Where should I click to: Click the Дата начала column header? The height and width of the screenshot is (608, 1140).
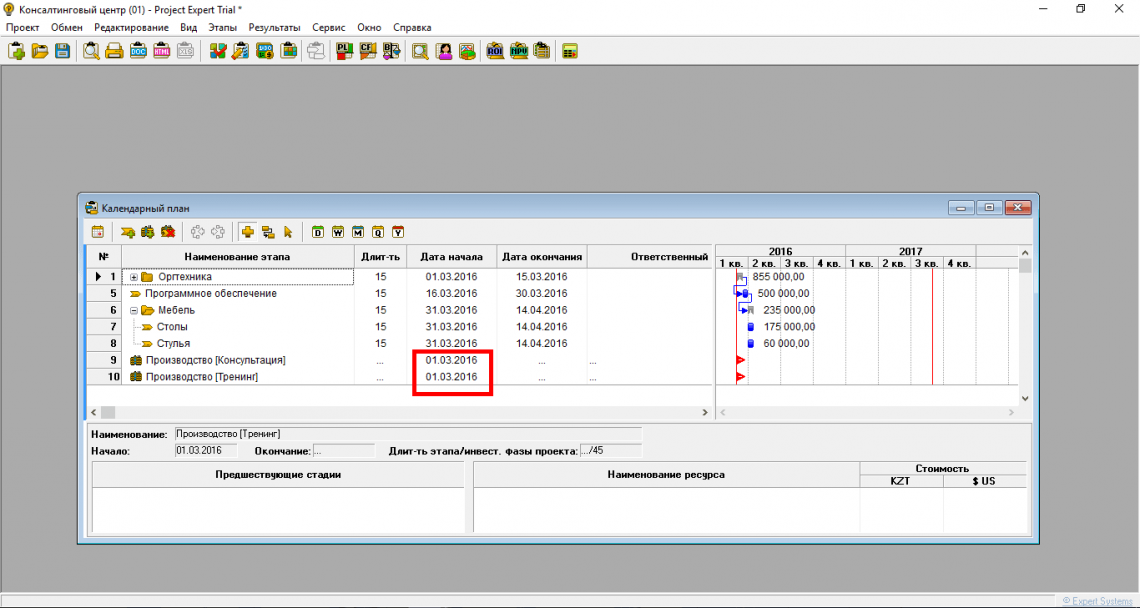pos(451,257)
